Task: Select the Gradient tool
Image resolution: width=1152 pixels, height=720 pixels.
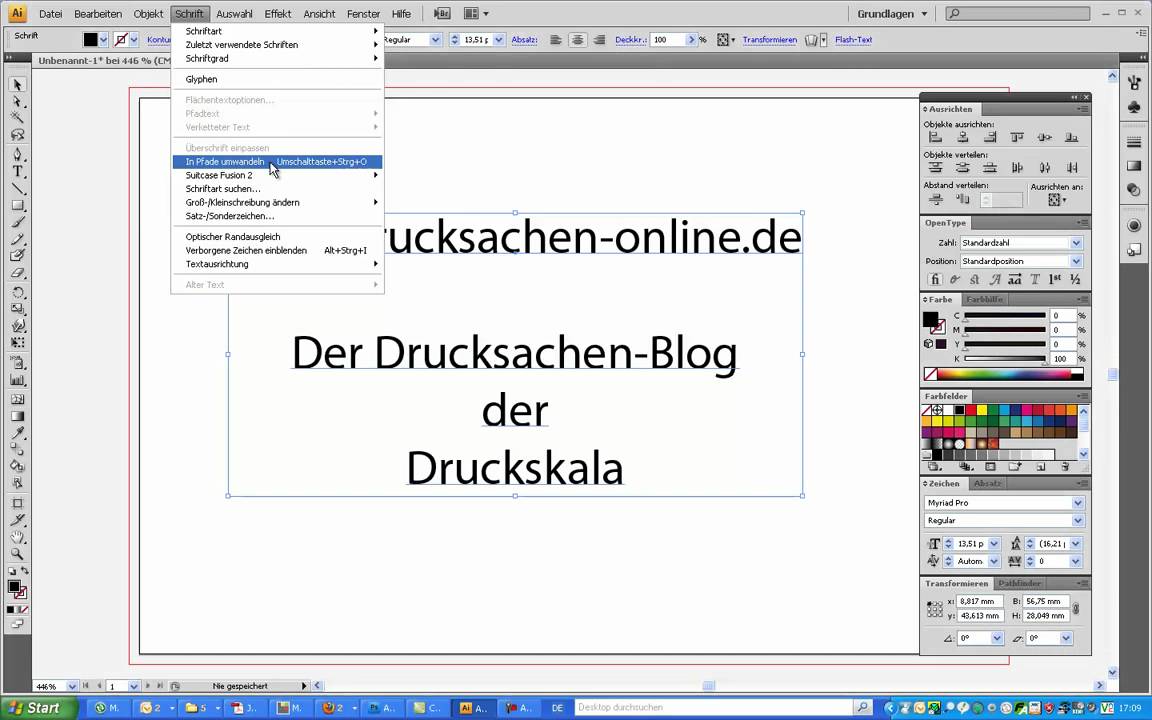Action: click(x=18, y=416)
